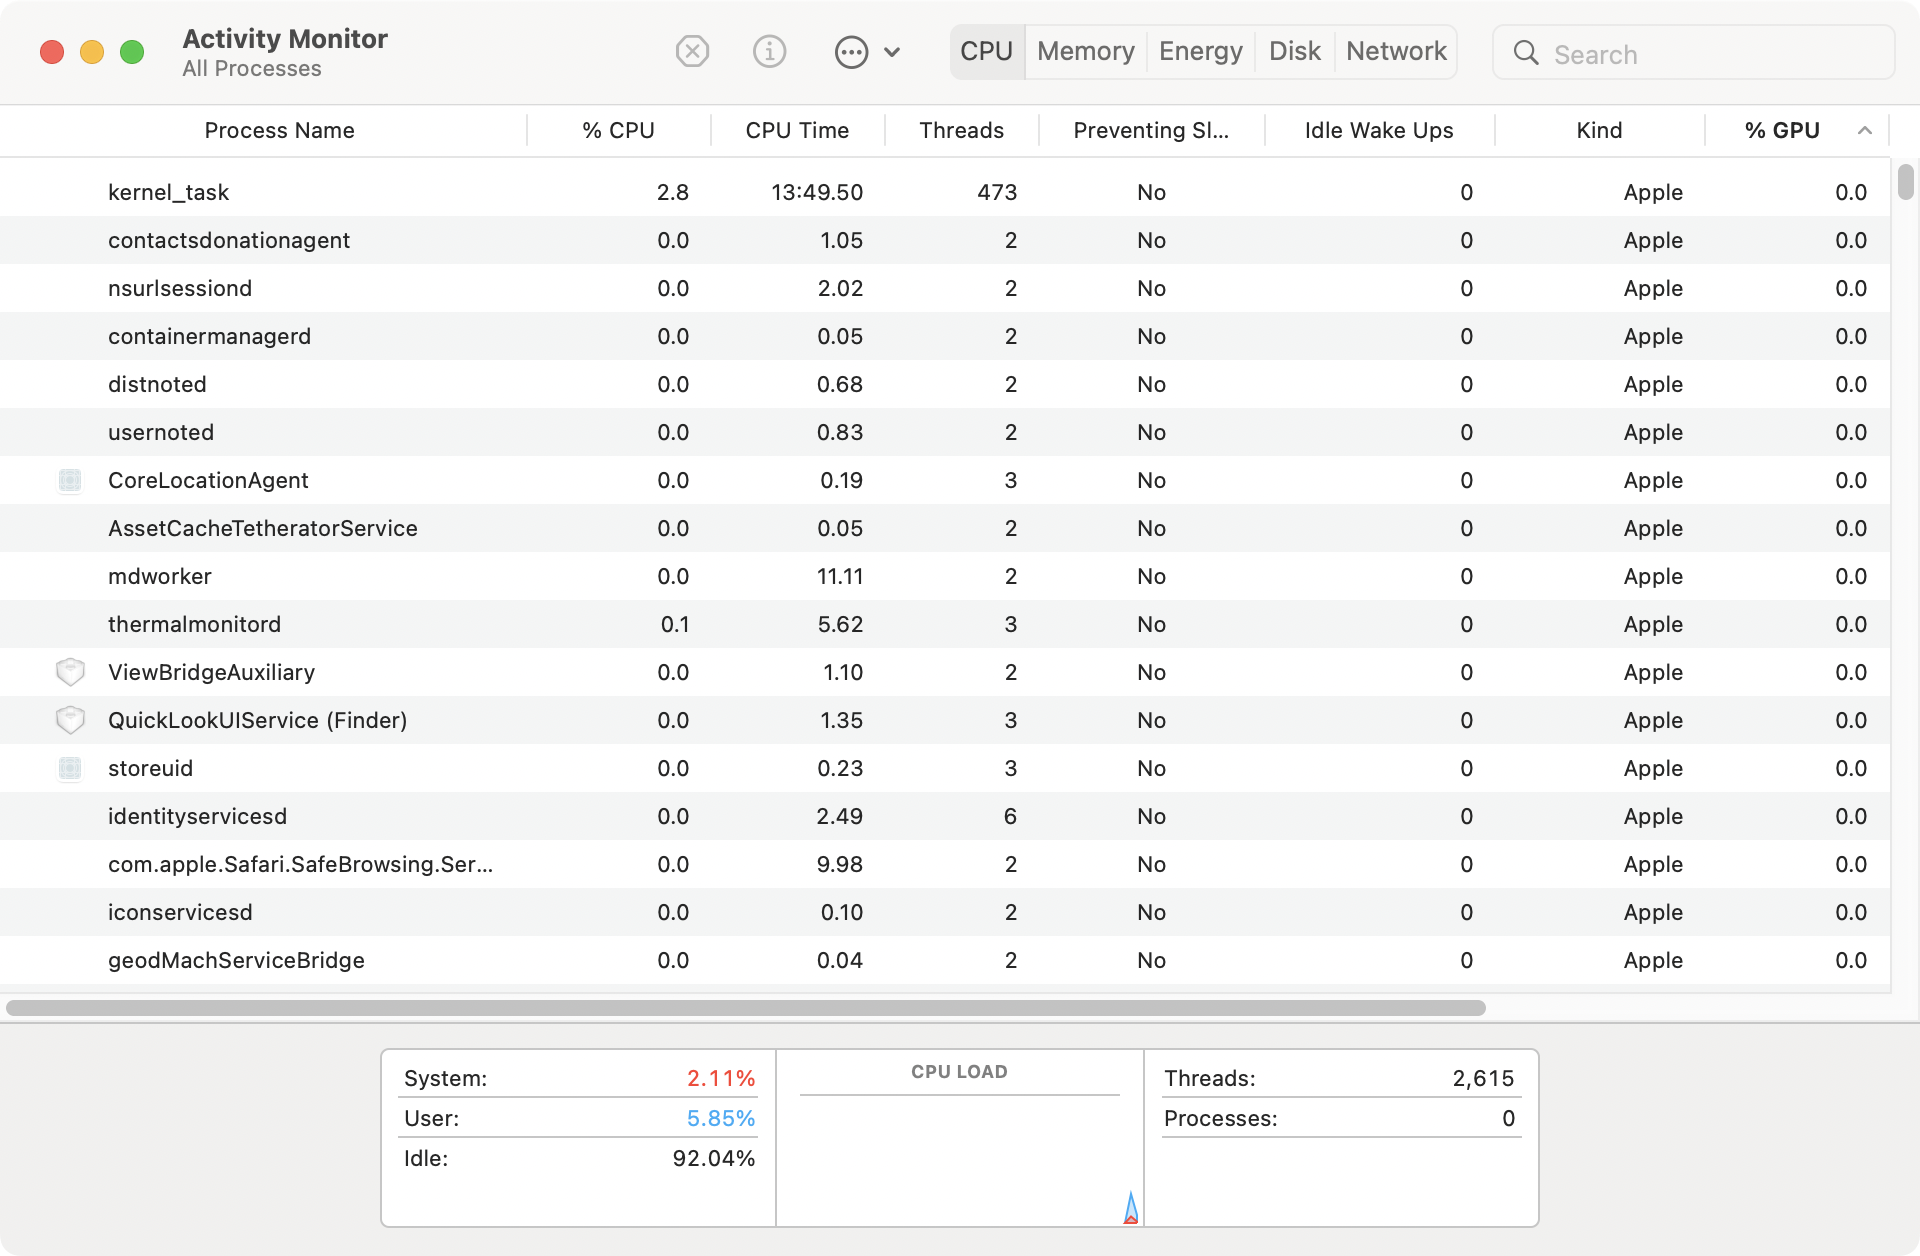Sort by Idle Wake Ups column header
This screenshot has height=1256, width=1920.
click(1378, 130)
